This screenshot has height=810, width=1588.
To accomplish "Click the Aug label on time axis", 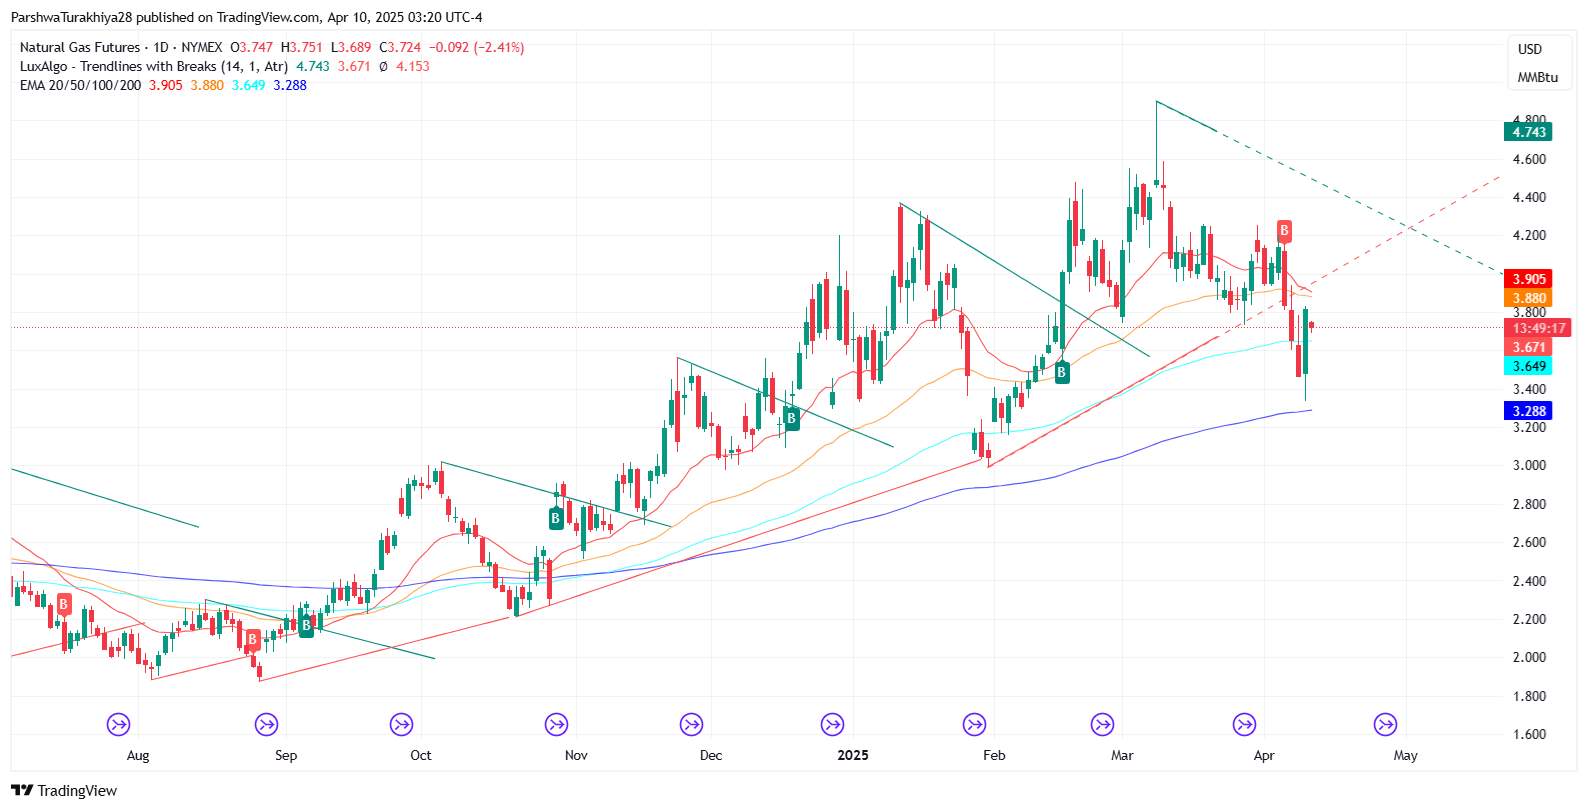I will pyautogui.click(x=138, y=755).
